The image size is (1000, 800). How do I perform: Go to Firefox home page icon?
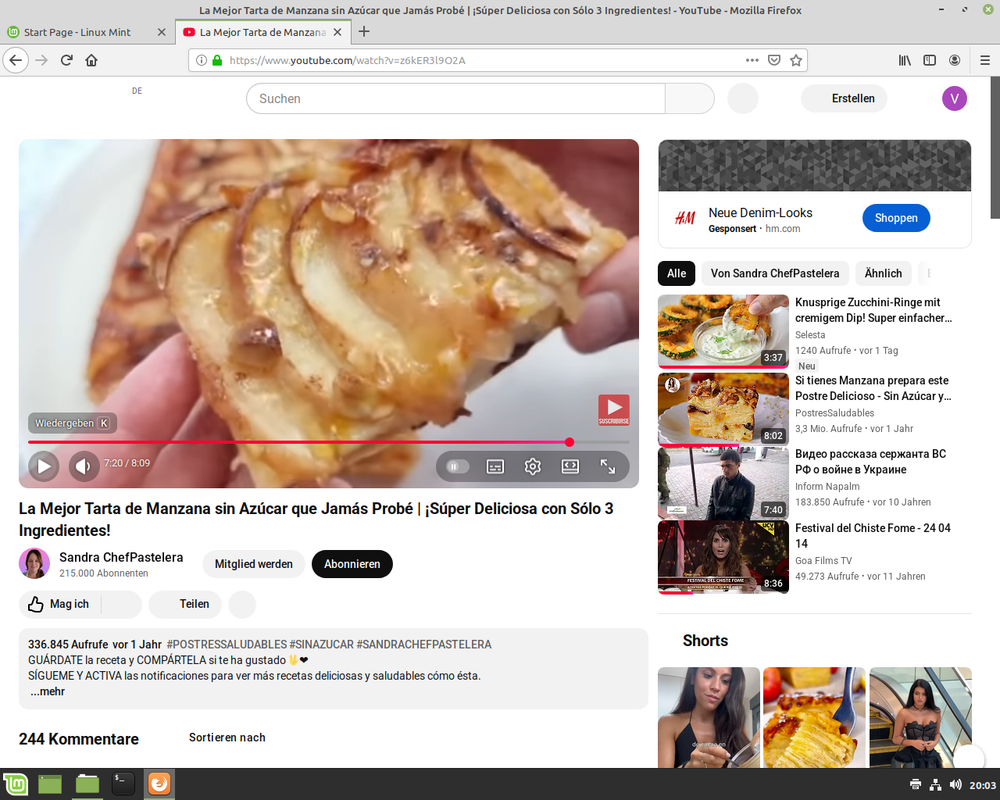(x=92, y=61)
